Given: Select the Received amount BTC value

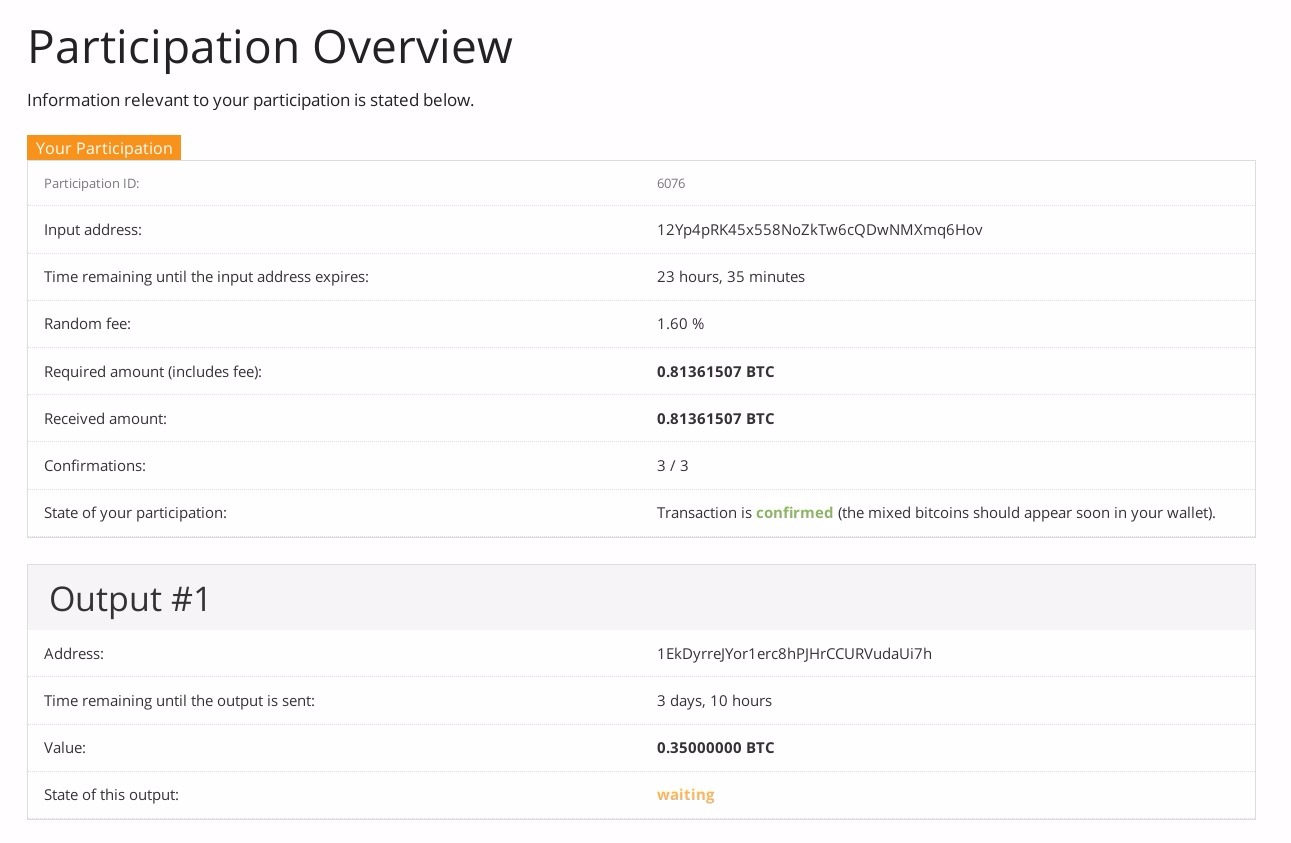Looking at the screenshot, I should (x=715, y=419).
